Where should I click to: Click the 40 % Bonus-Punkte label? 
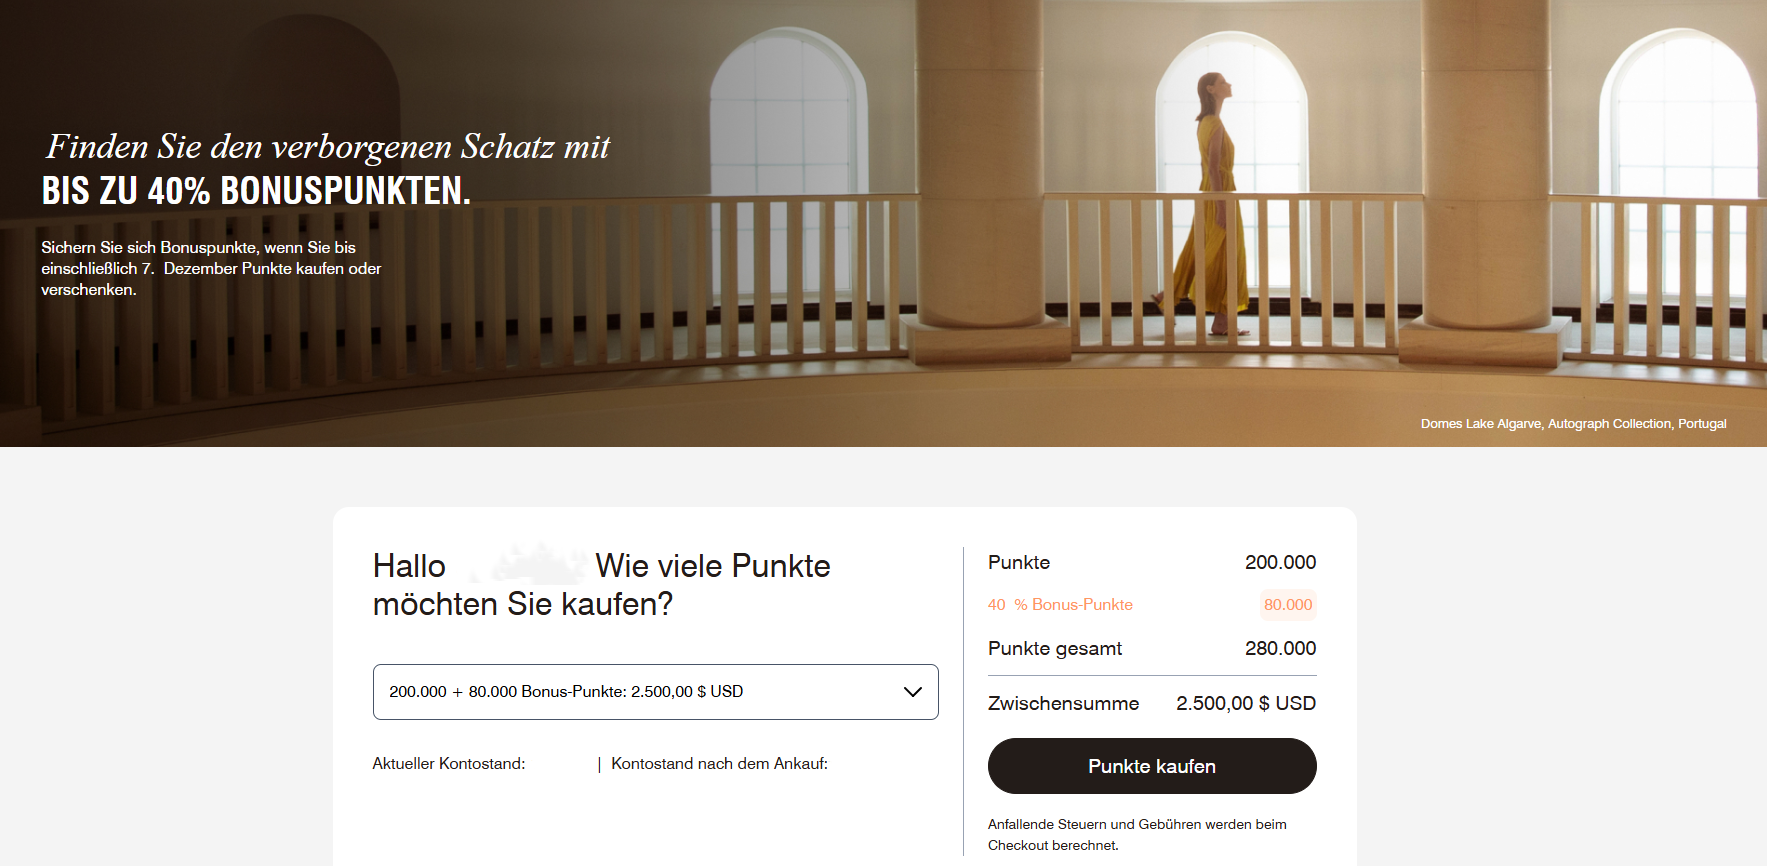point(1059,605)
